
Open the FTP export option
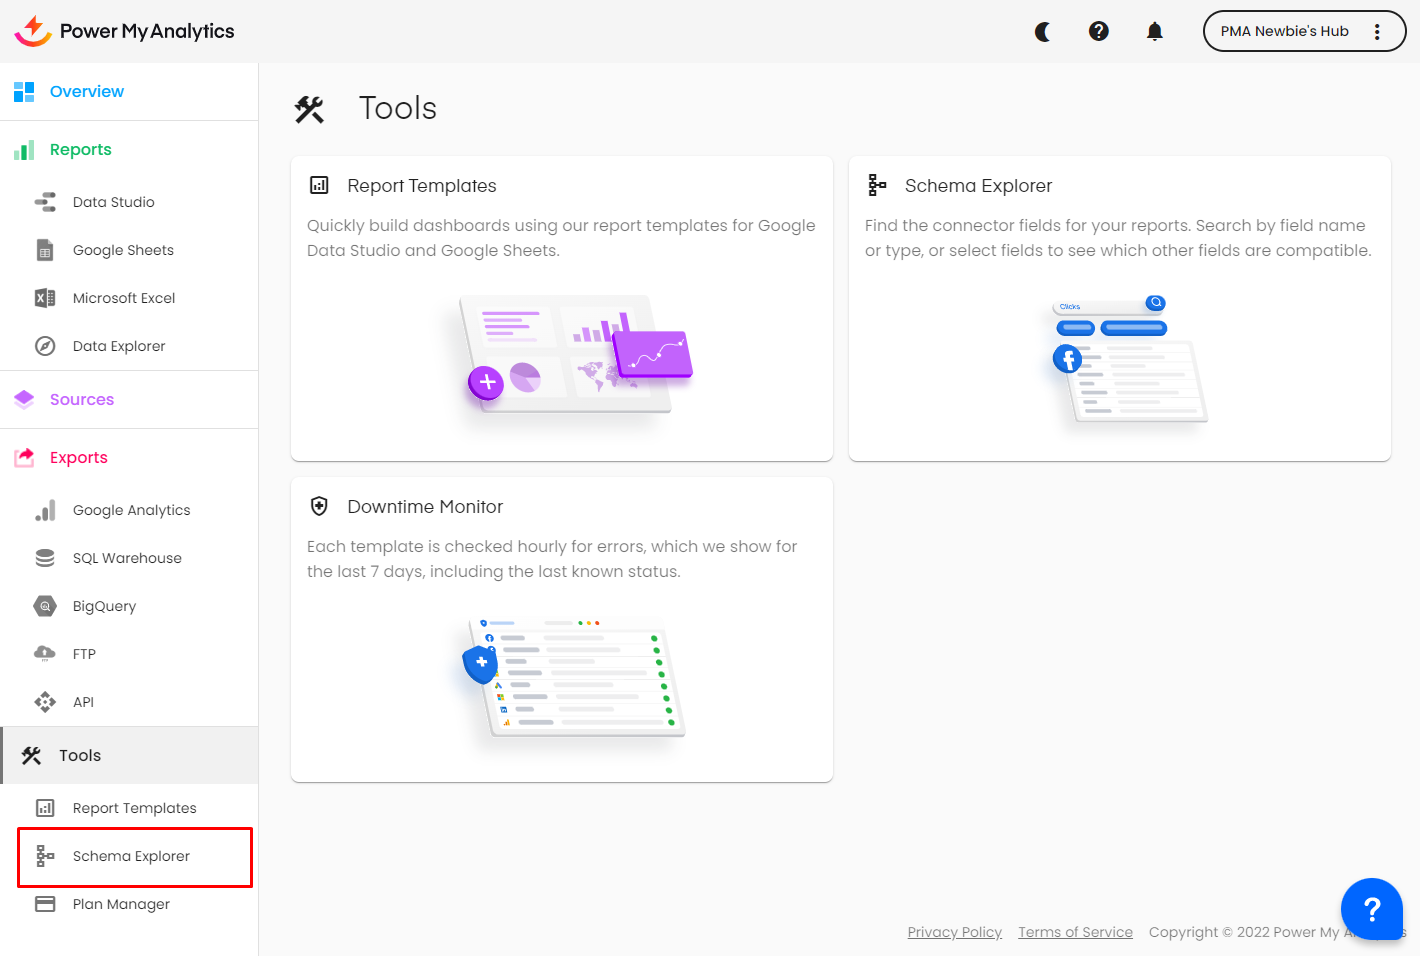pyautogui.click(x=84, y=654)
